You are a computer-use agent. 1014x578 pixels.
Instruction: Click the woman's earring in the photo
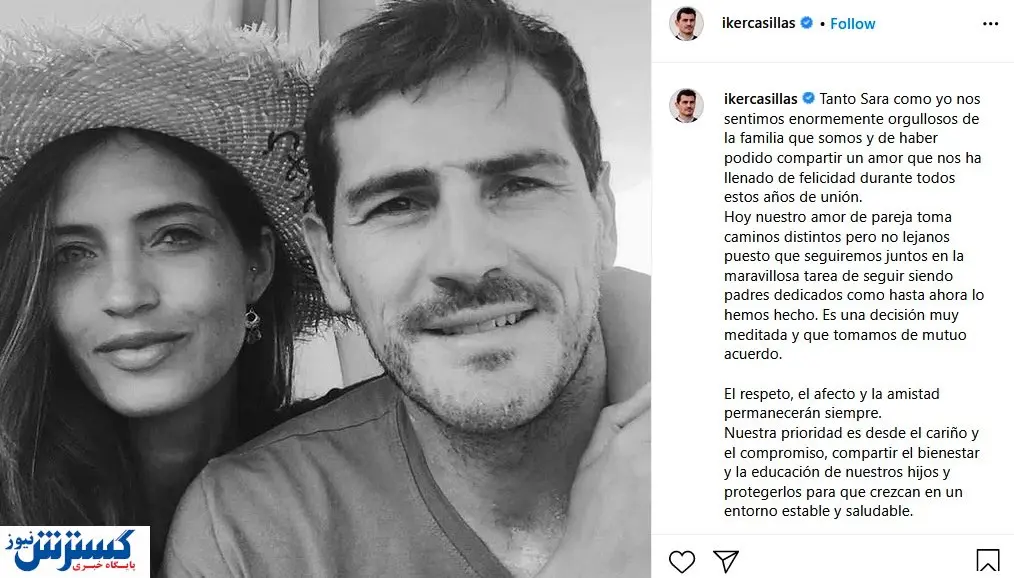tap(252, 325)
